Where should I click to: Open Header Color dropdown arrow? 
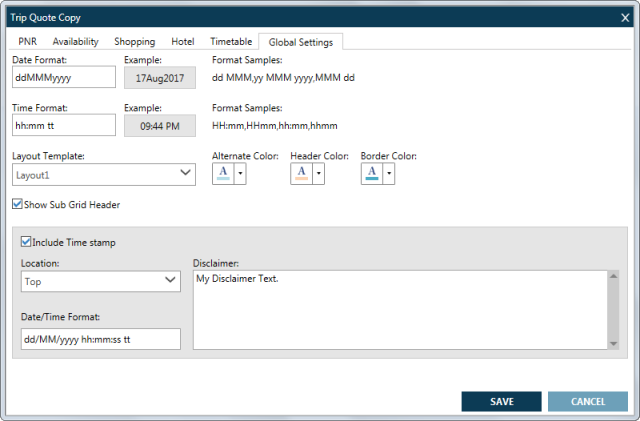point(319,174)
